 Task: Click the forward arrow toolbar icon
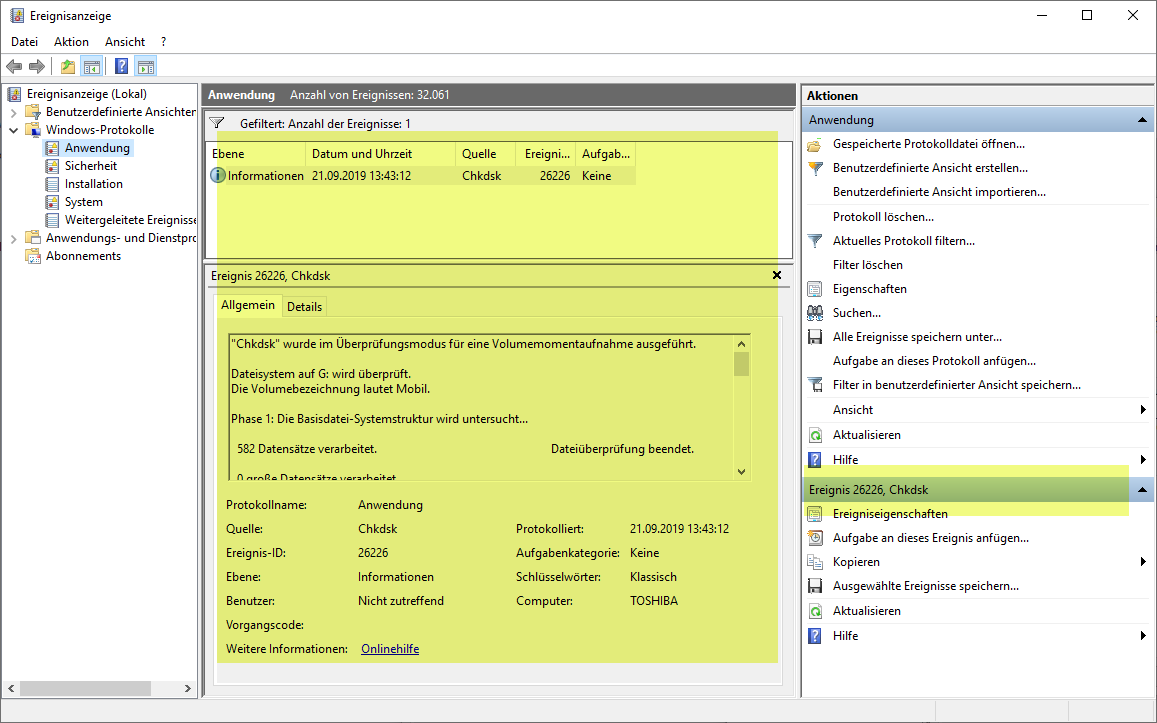coord(37,67)
